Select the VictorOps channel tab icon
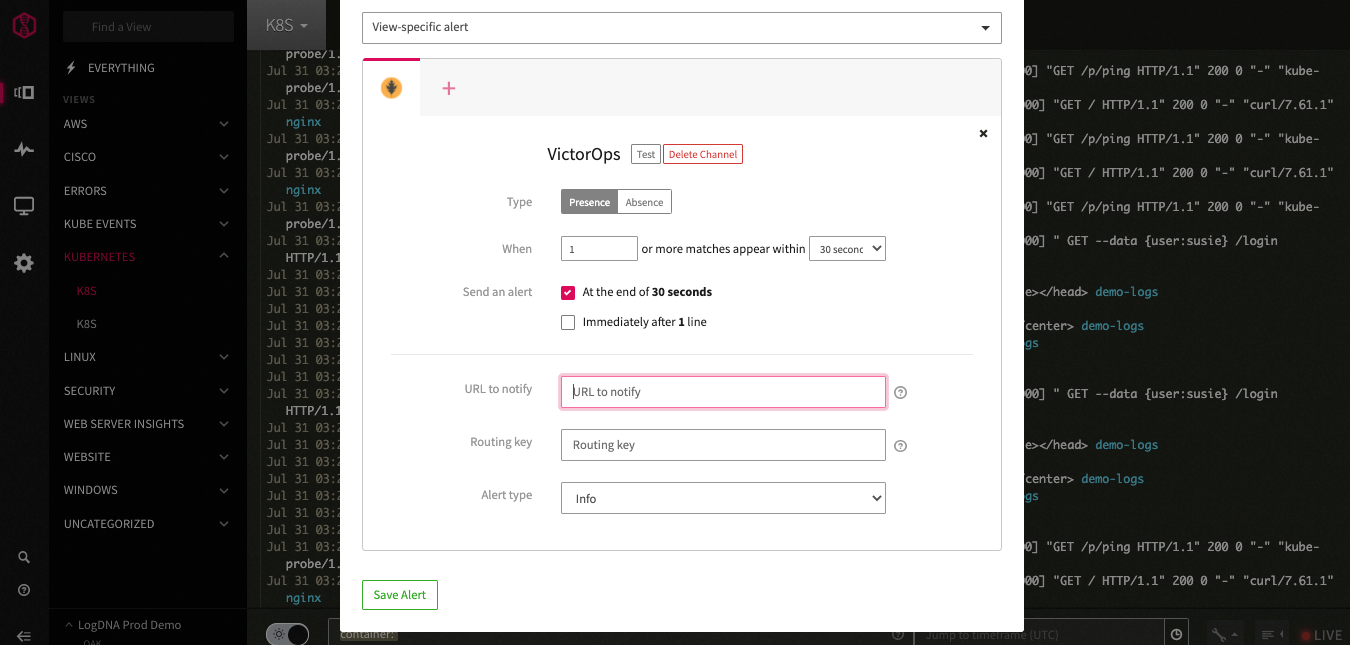Screen dimensions: 1350x645 pyautogui.click(x=391, y=88)
